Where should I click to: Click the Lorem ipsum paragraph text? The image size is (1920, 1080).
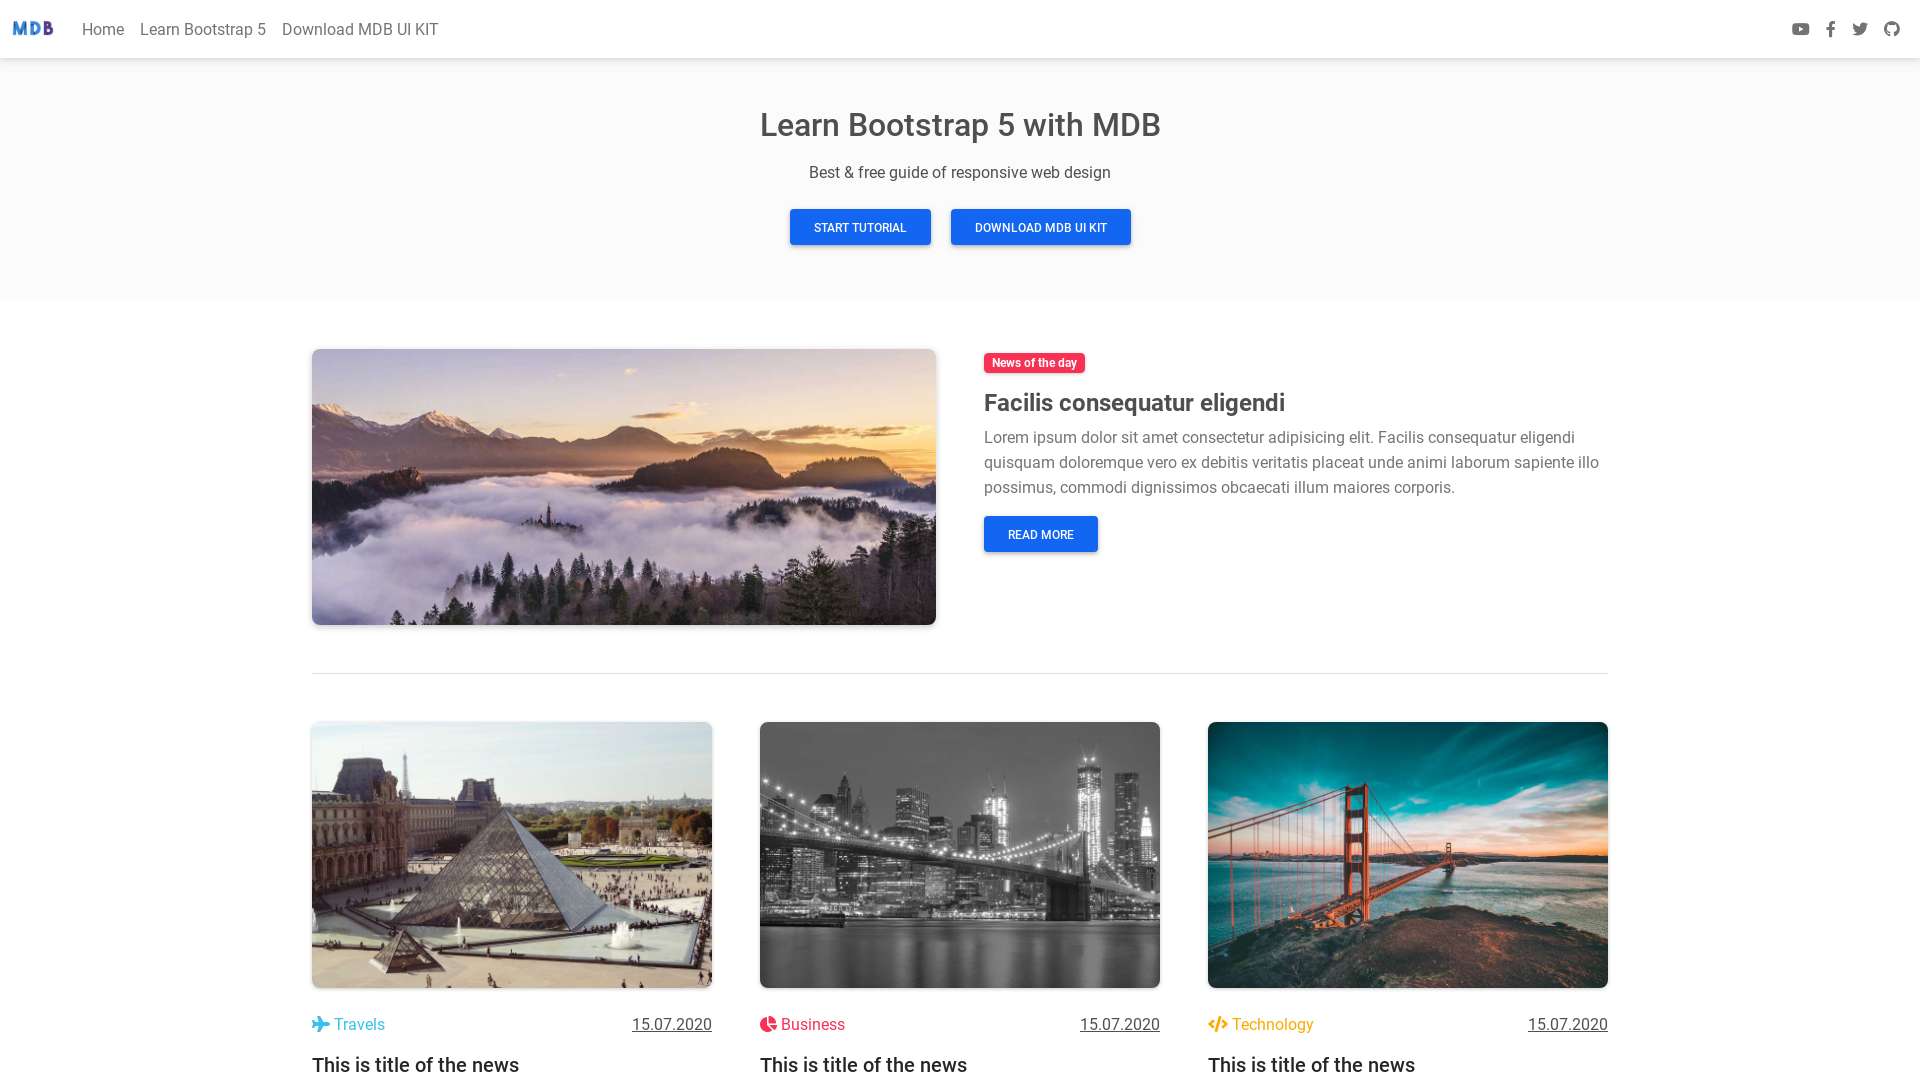point(1292,462)
